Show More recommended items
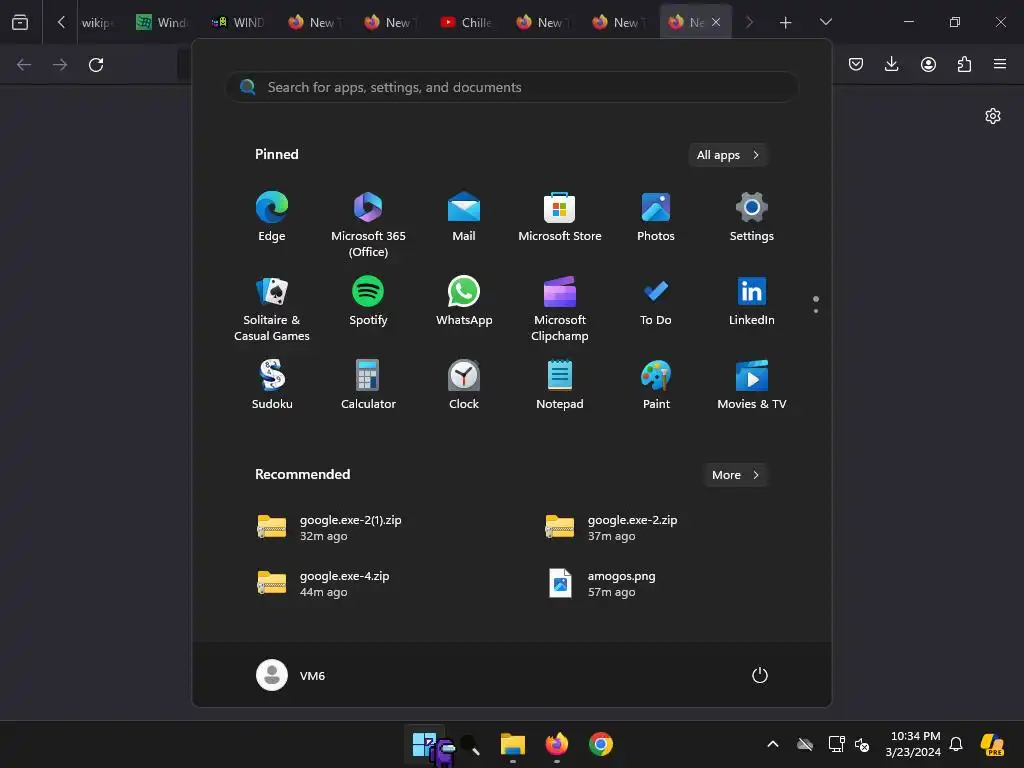 click(x=735, y=475)
